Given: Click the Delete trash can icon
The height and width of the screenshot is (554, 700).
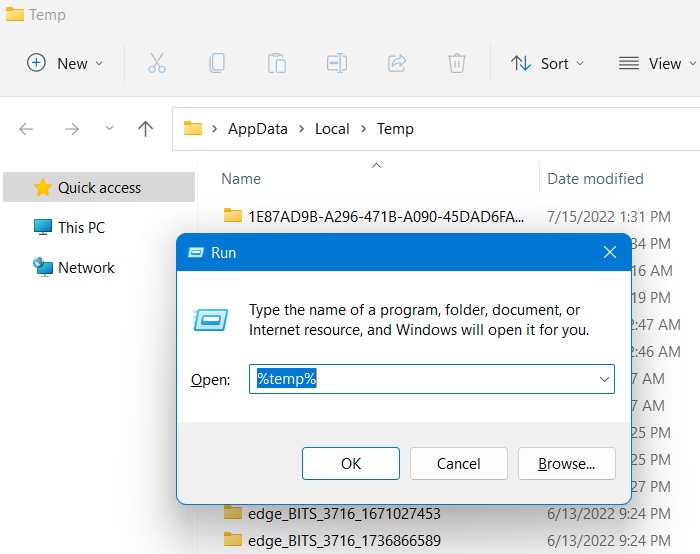Looking at the screenshot, I should tap(457, 63).
